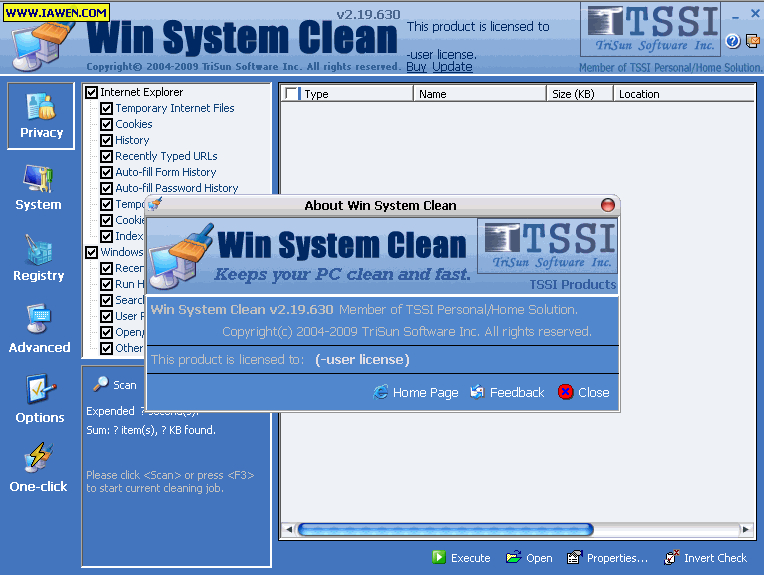Click the blue help question mark icon
This screenshot has width=764, height=575.
pos(732,41)
